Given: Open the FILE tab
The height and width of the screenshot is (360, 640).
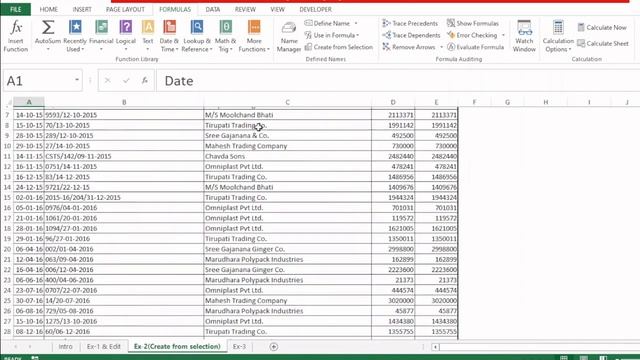Looking at the screenshot, I should [16, 9].
